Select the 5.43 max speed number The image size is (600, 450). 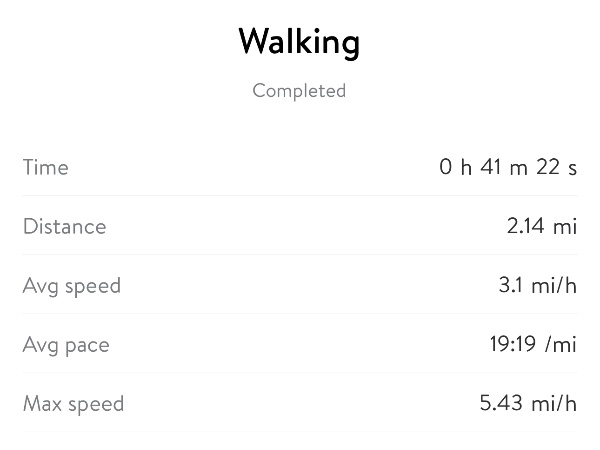click(x=500, y=404)
